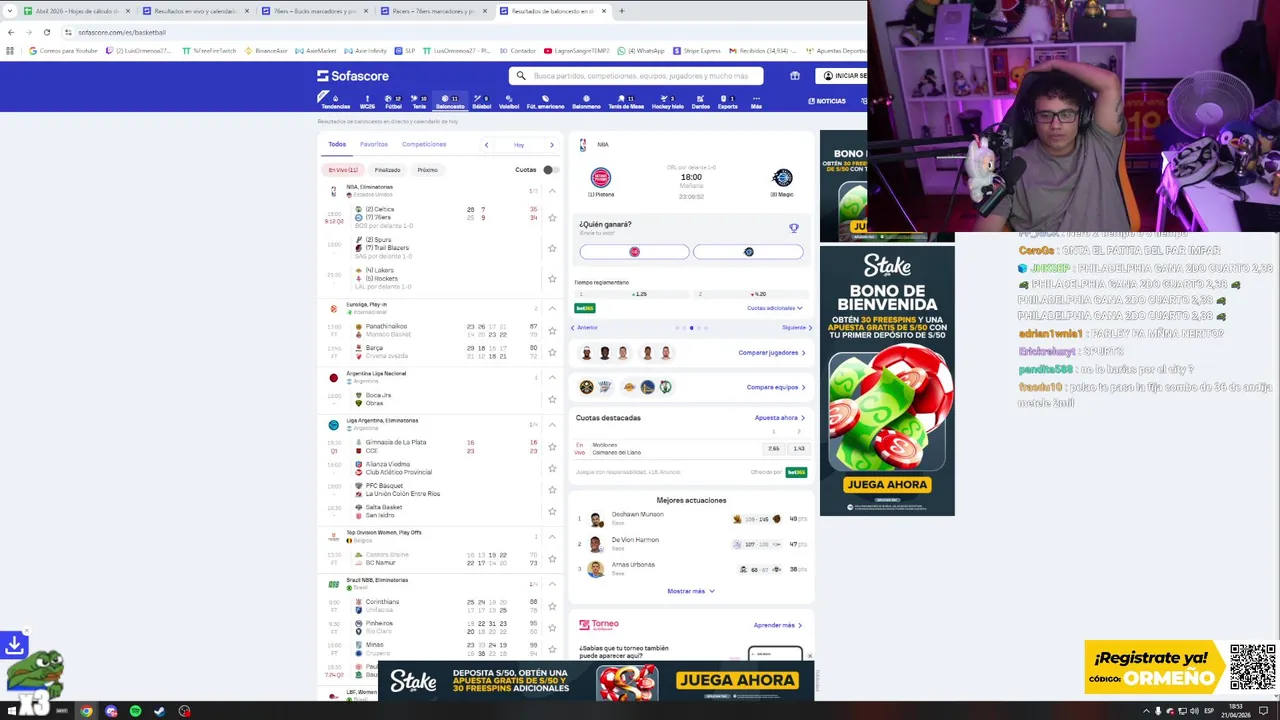Expand Cuotas adicionales dropdown
Viewport: 1280px width, 720px height.
click(x=775, y=308)
